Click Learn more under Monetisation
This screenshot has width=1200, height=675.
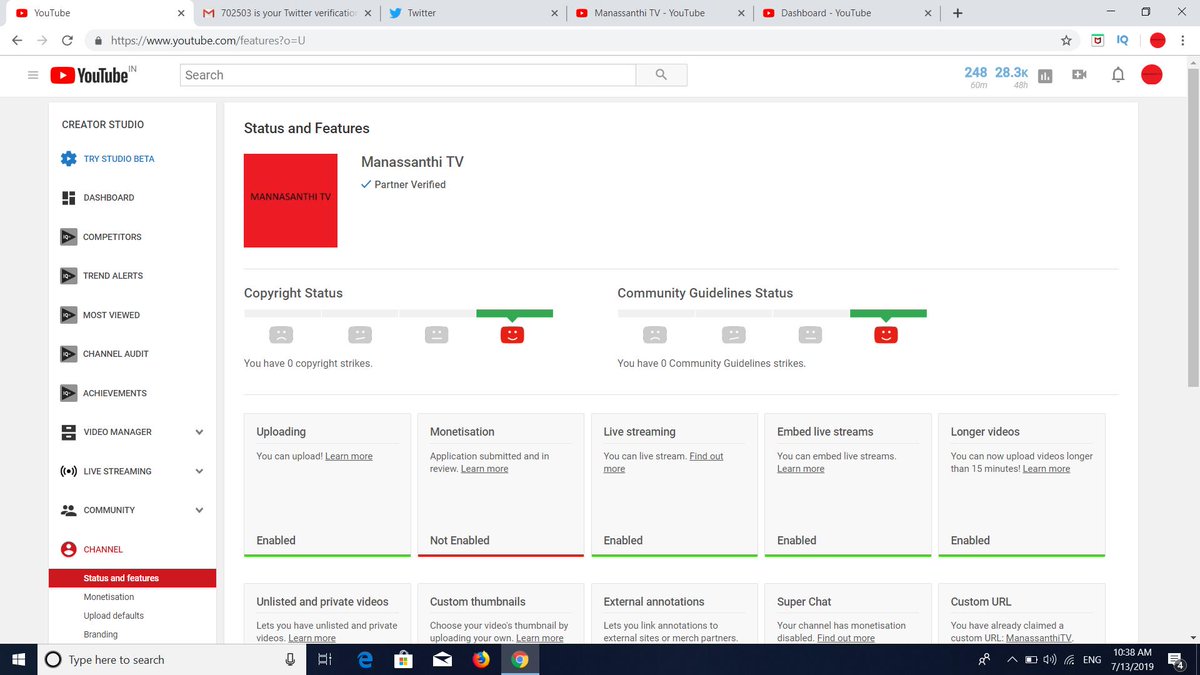(x=485, y=469)
